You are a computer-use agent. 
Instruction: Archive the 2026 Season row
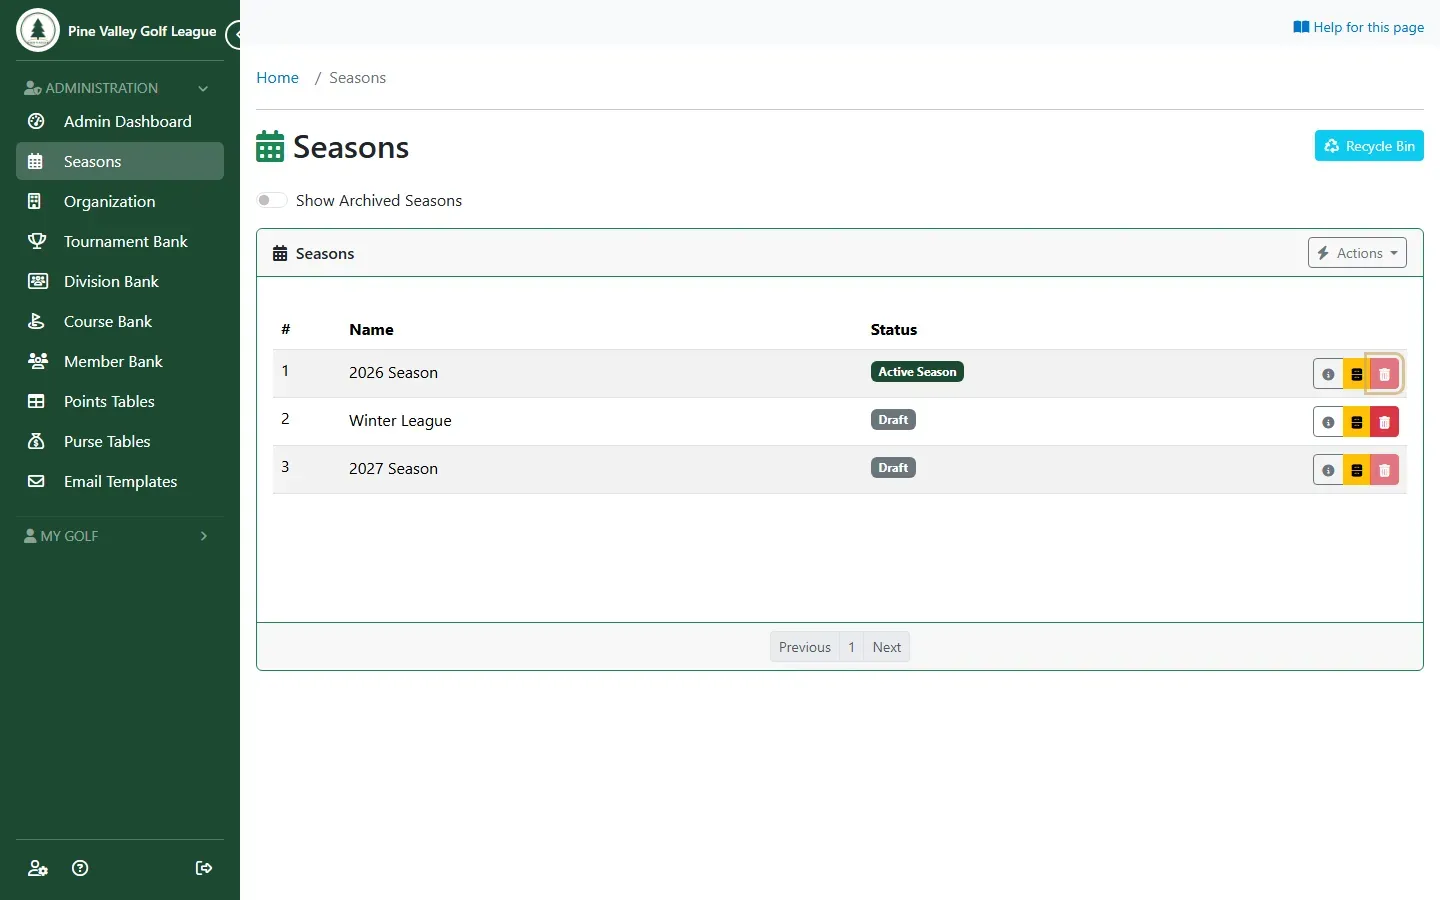click(x=1357, y=374)
